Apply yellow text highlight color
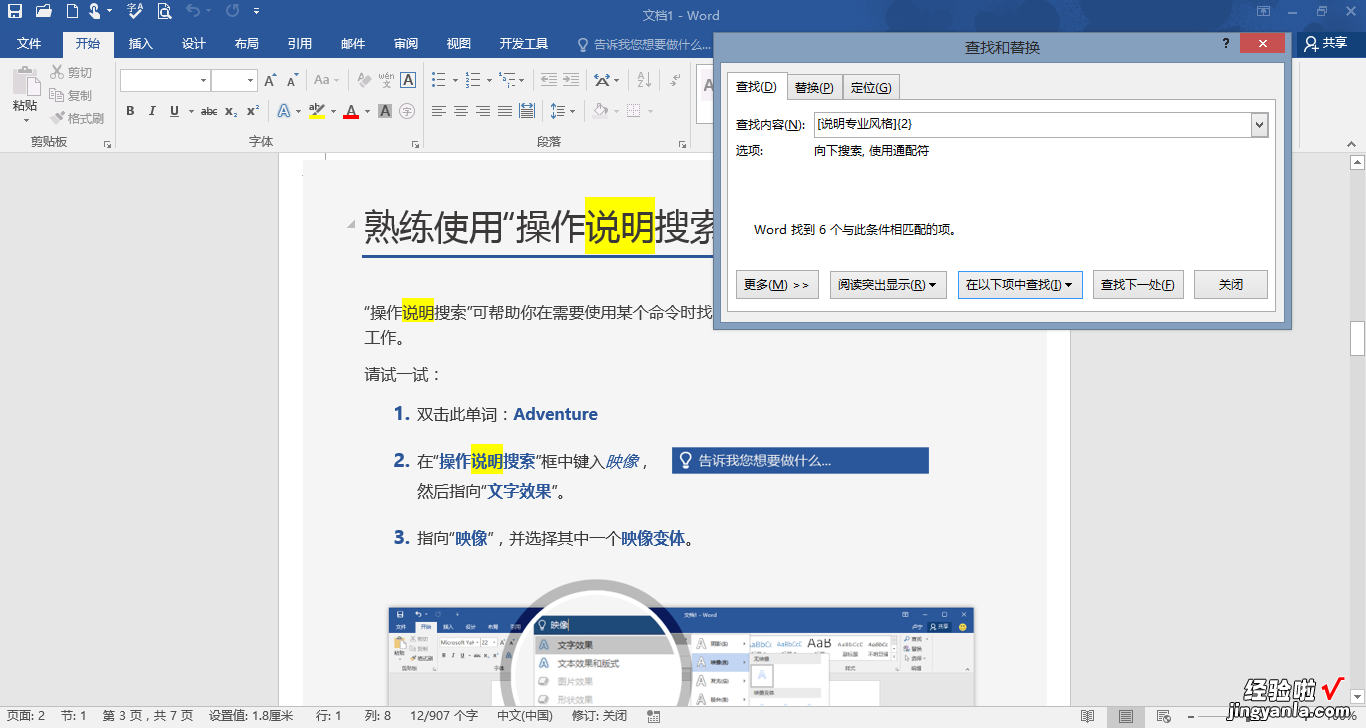The width and height of the screenshot is (1366, 728). [x=317, y=111]
